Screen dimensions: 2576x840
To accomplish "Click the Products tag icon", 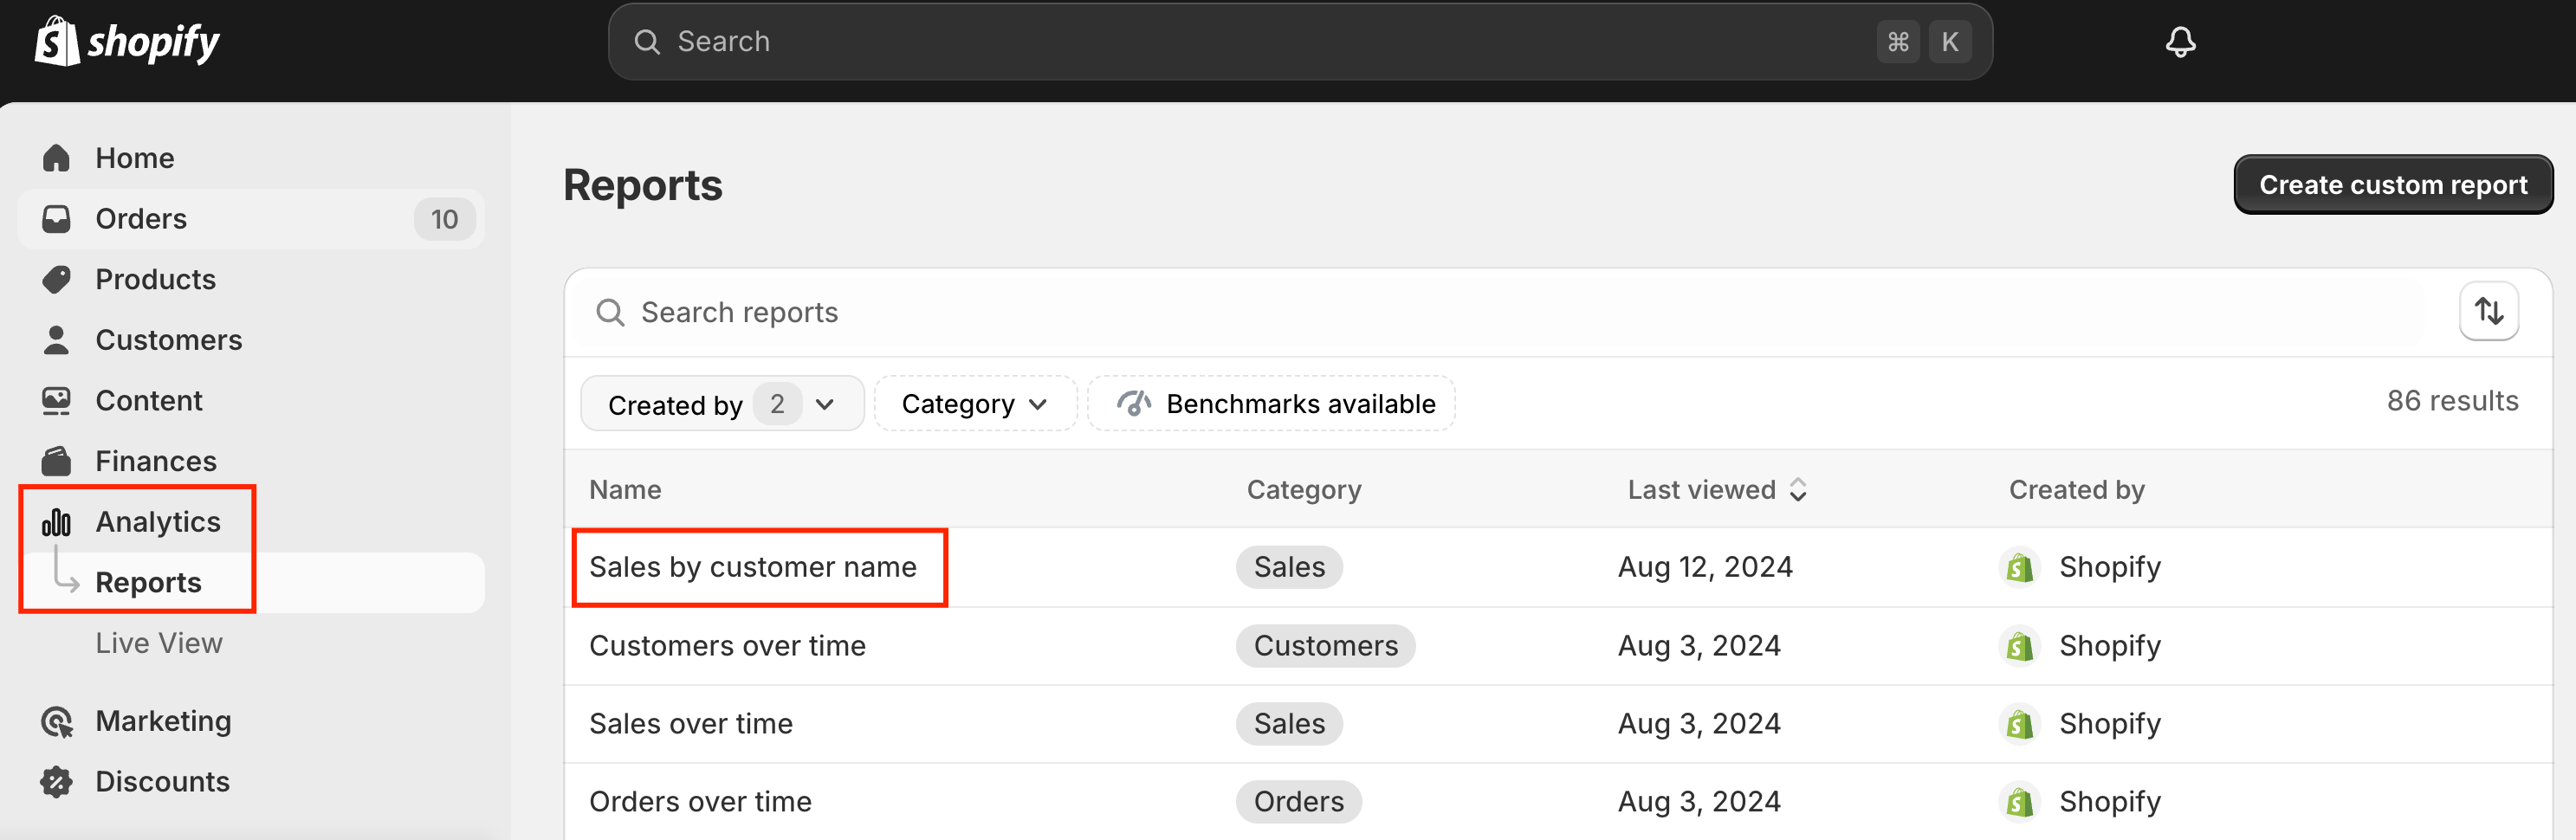I will (x=57, y=279).
